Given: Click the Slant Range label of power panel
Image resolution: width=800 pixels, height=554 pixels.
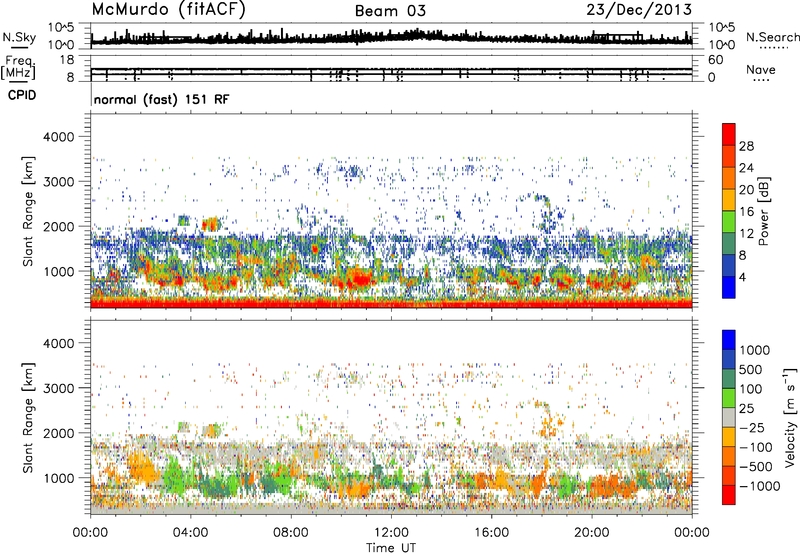Looking at the screenshot, I should tap(28, 211).
